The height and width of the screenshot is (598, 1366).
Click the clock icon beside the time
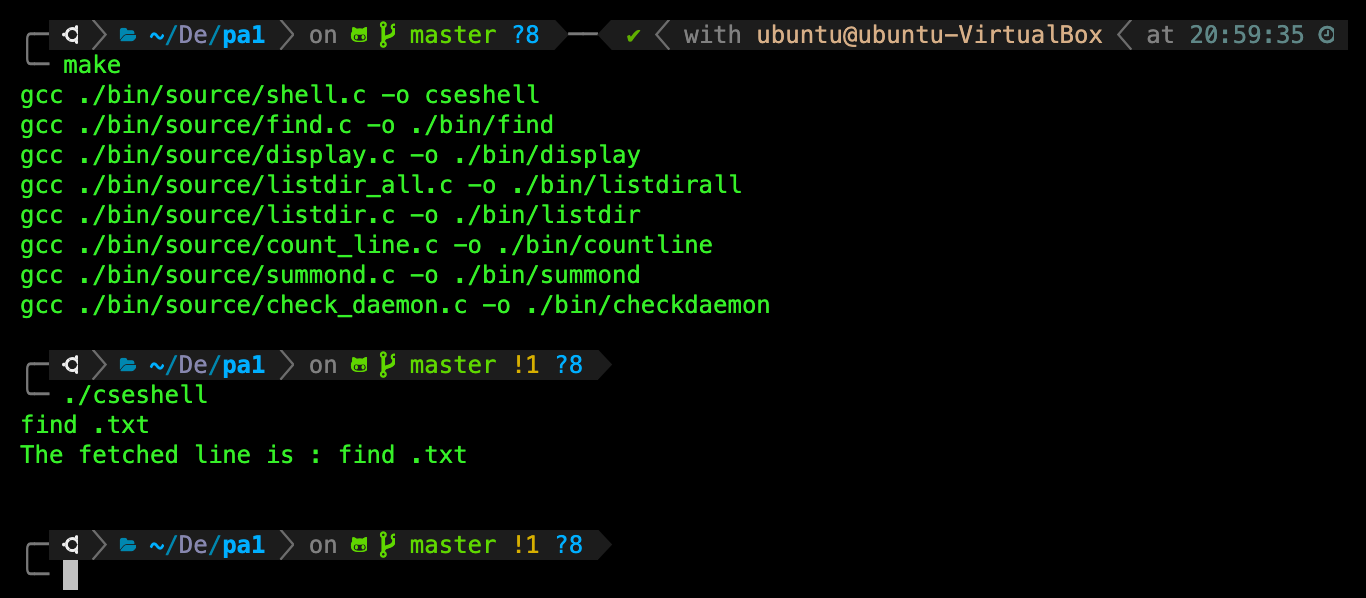[1327, 35]
